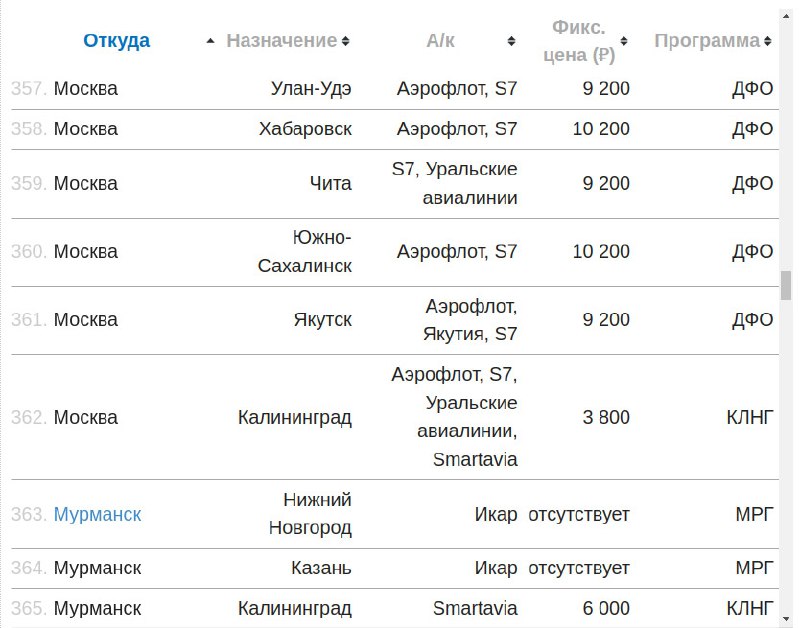This screenshot has height=628, width=800.
Task: Click scrollbar down arrow at bottom right
Action: point(786,620)
